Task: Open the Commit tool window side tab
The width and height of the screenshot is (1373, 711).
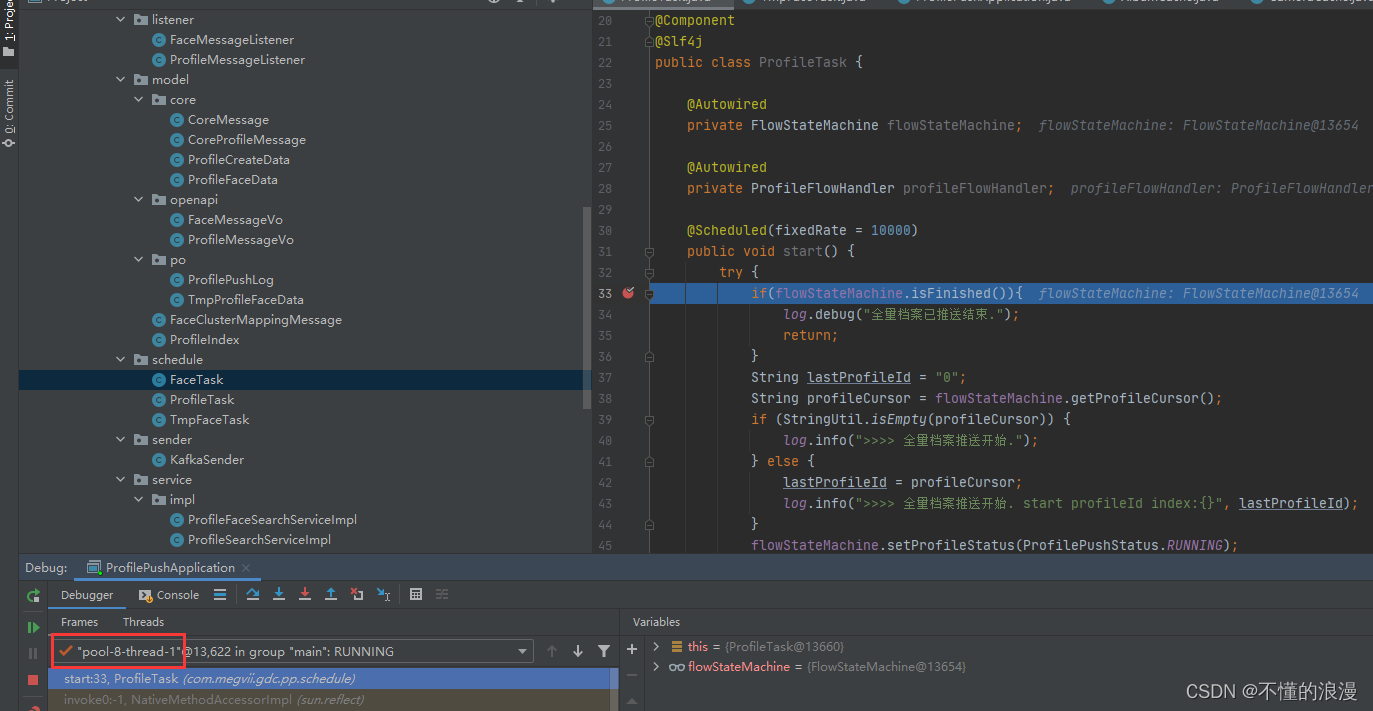Action: click(x=9, y=113)
